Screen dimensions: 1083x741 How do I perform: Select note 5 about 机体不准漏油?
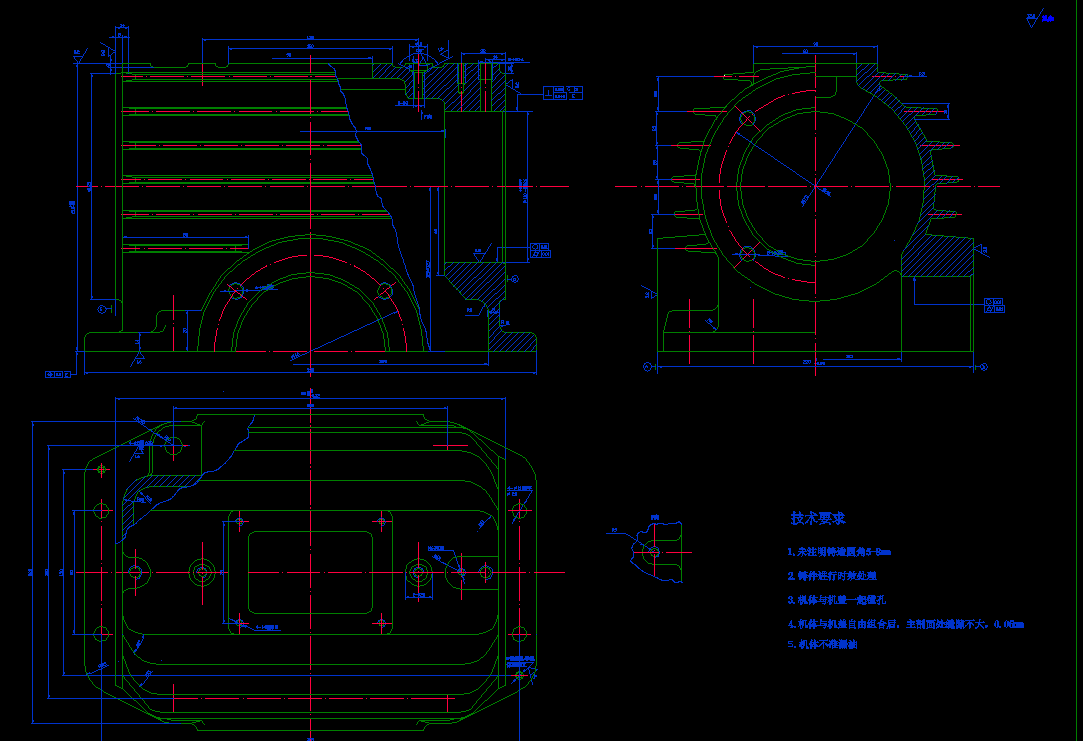823,644
